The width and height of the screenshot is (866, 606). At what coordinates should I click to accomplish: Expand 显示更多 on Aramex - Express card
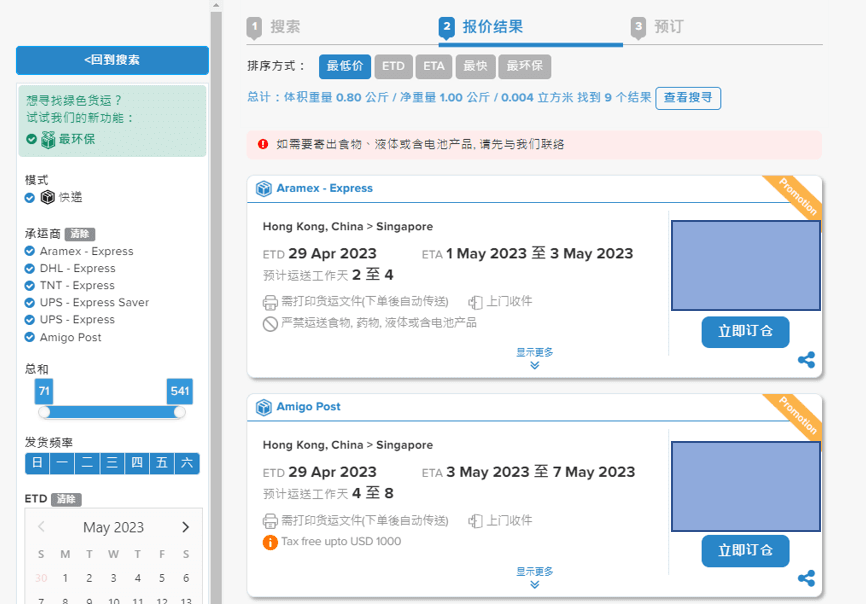(x=535, y=358)
